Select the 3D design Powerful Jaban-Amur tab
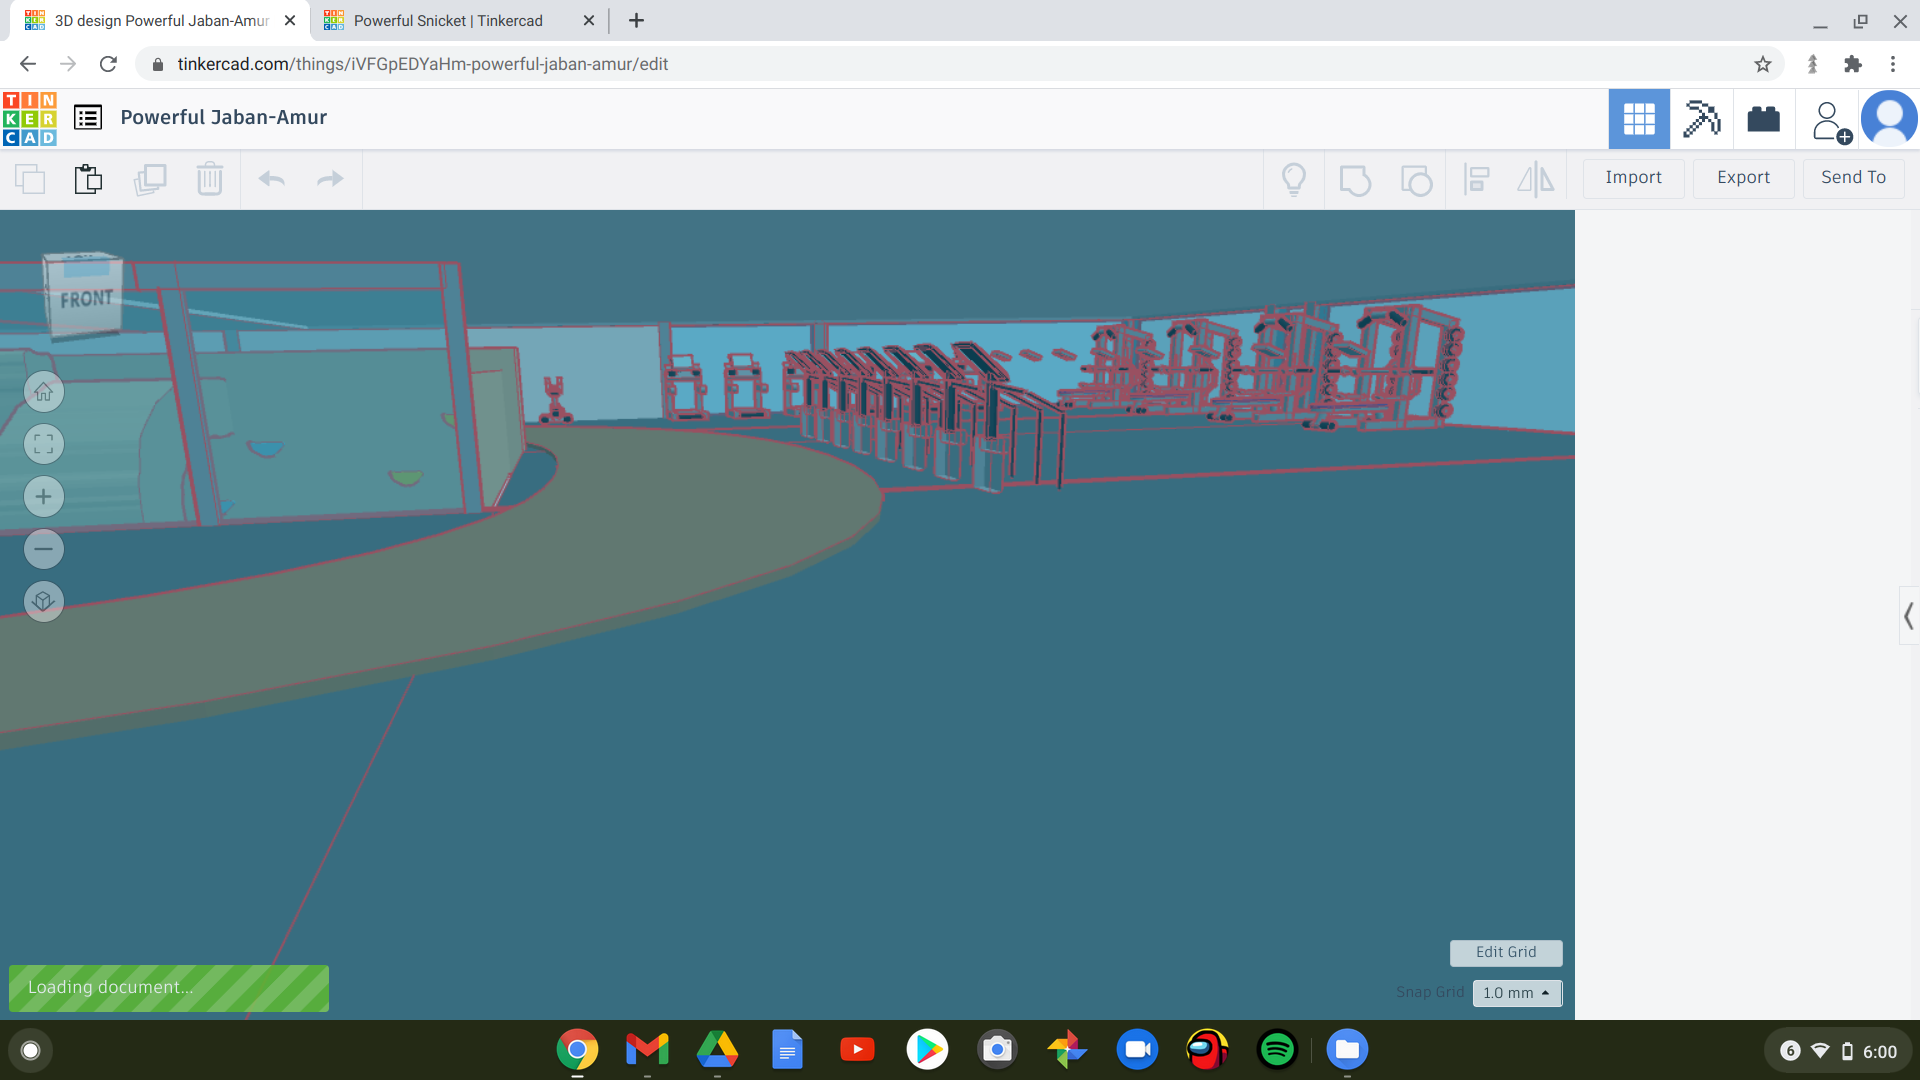 click(x=160, y=21)
